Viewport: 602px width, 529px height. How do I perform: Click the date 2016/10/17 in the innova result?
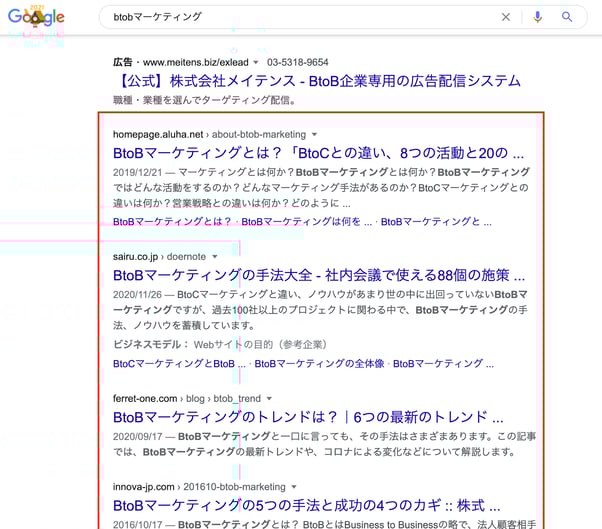[137, 524]
